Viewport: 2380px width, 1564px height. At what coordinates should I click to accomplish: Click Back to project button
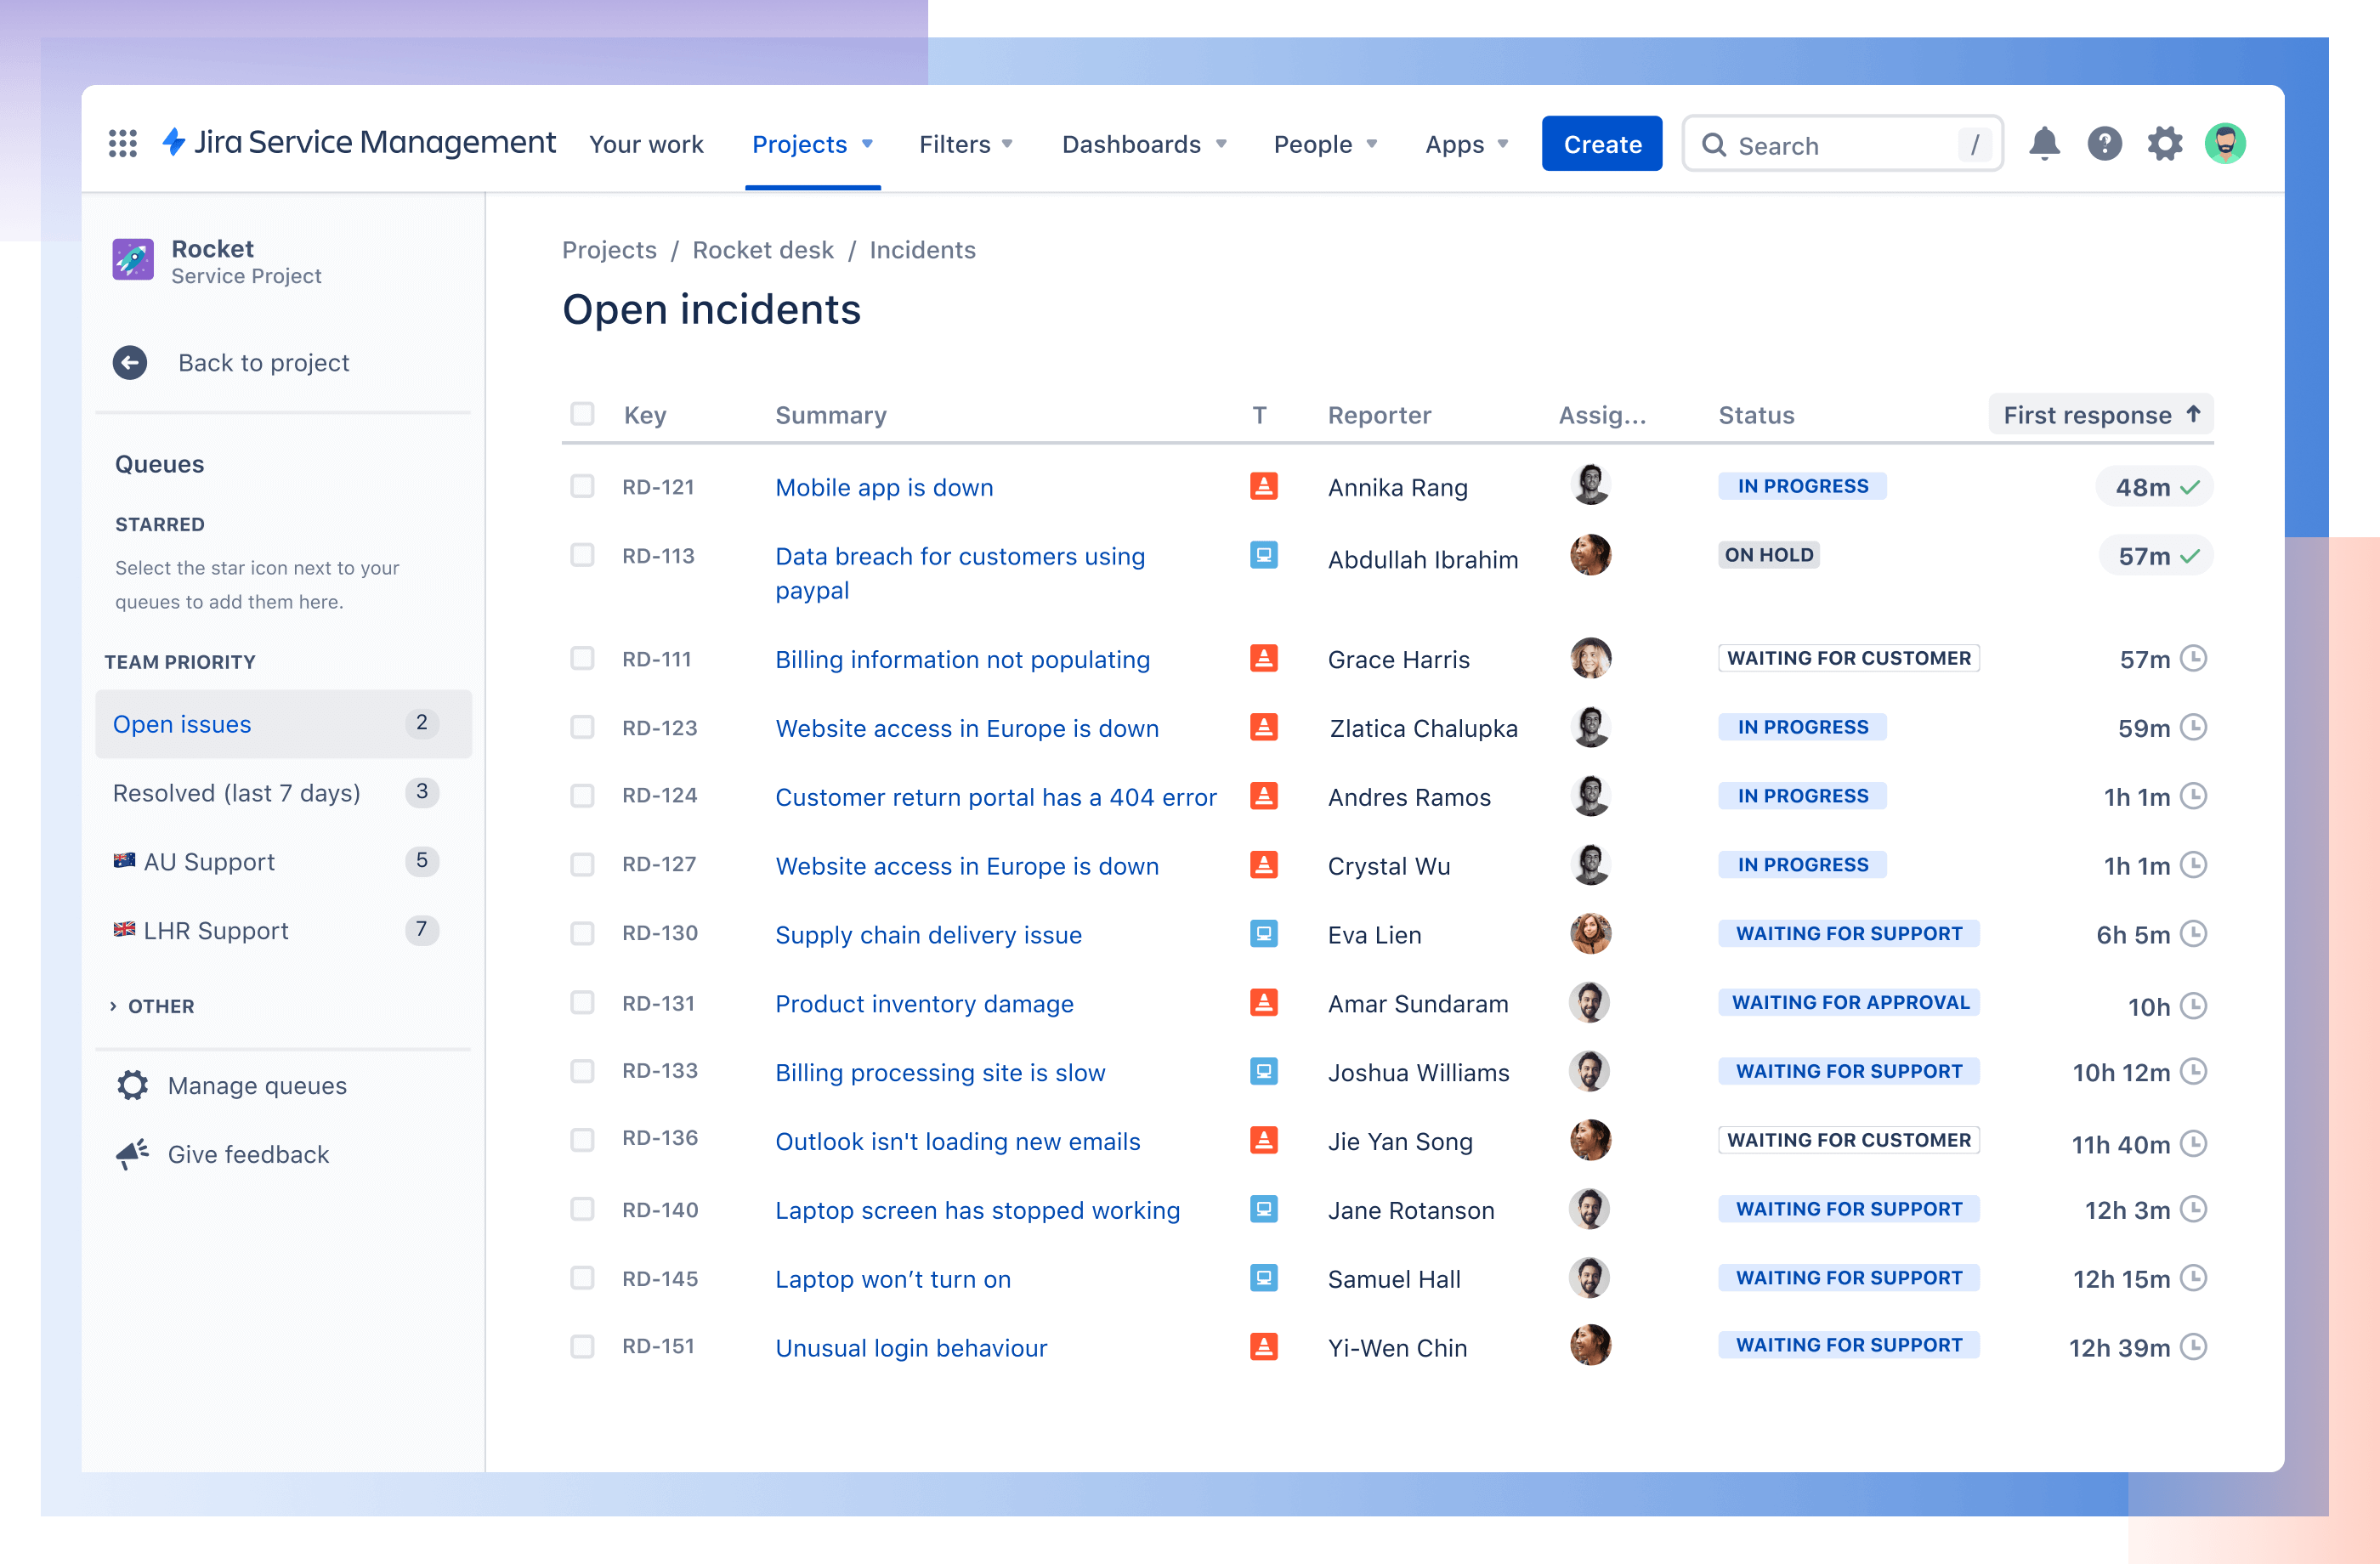[x=263, y=361]
